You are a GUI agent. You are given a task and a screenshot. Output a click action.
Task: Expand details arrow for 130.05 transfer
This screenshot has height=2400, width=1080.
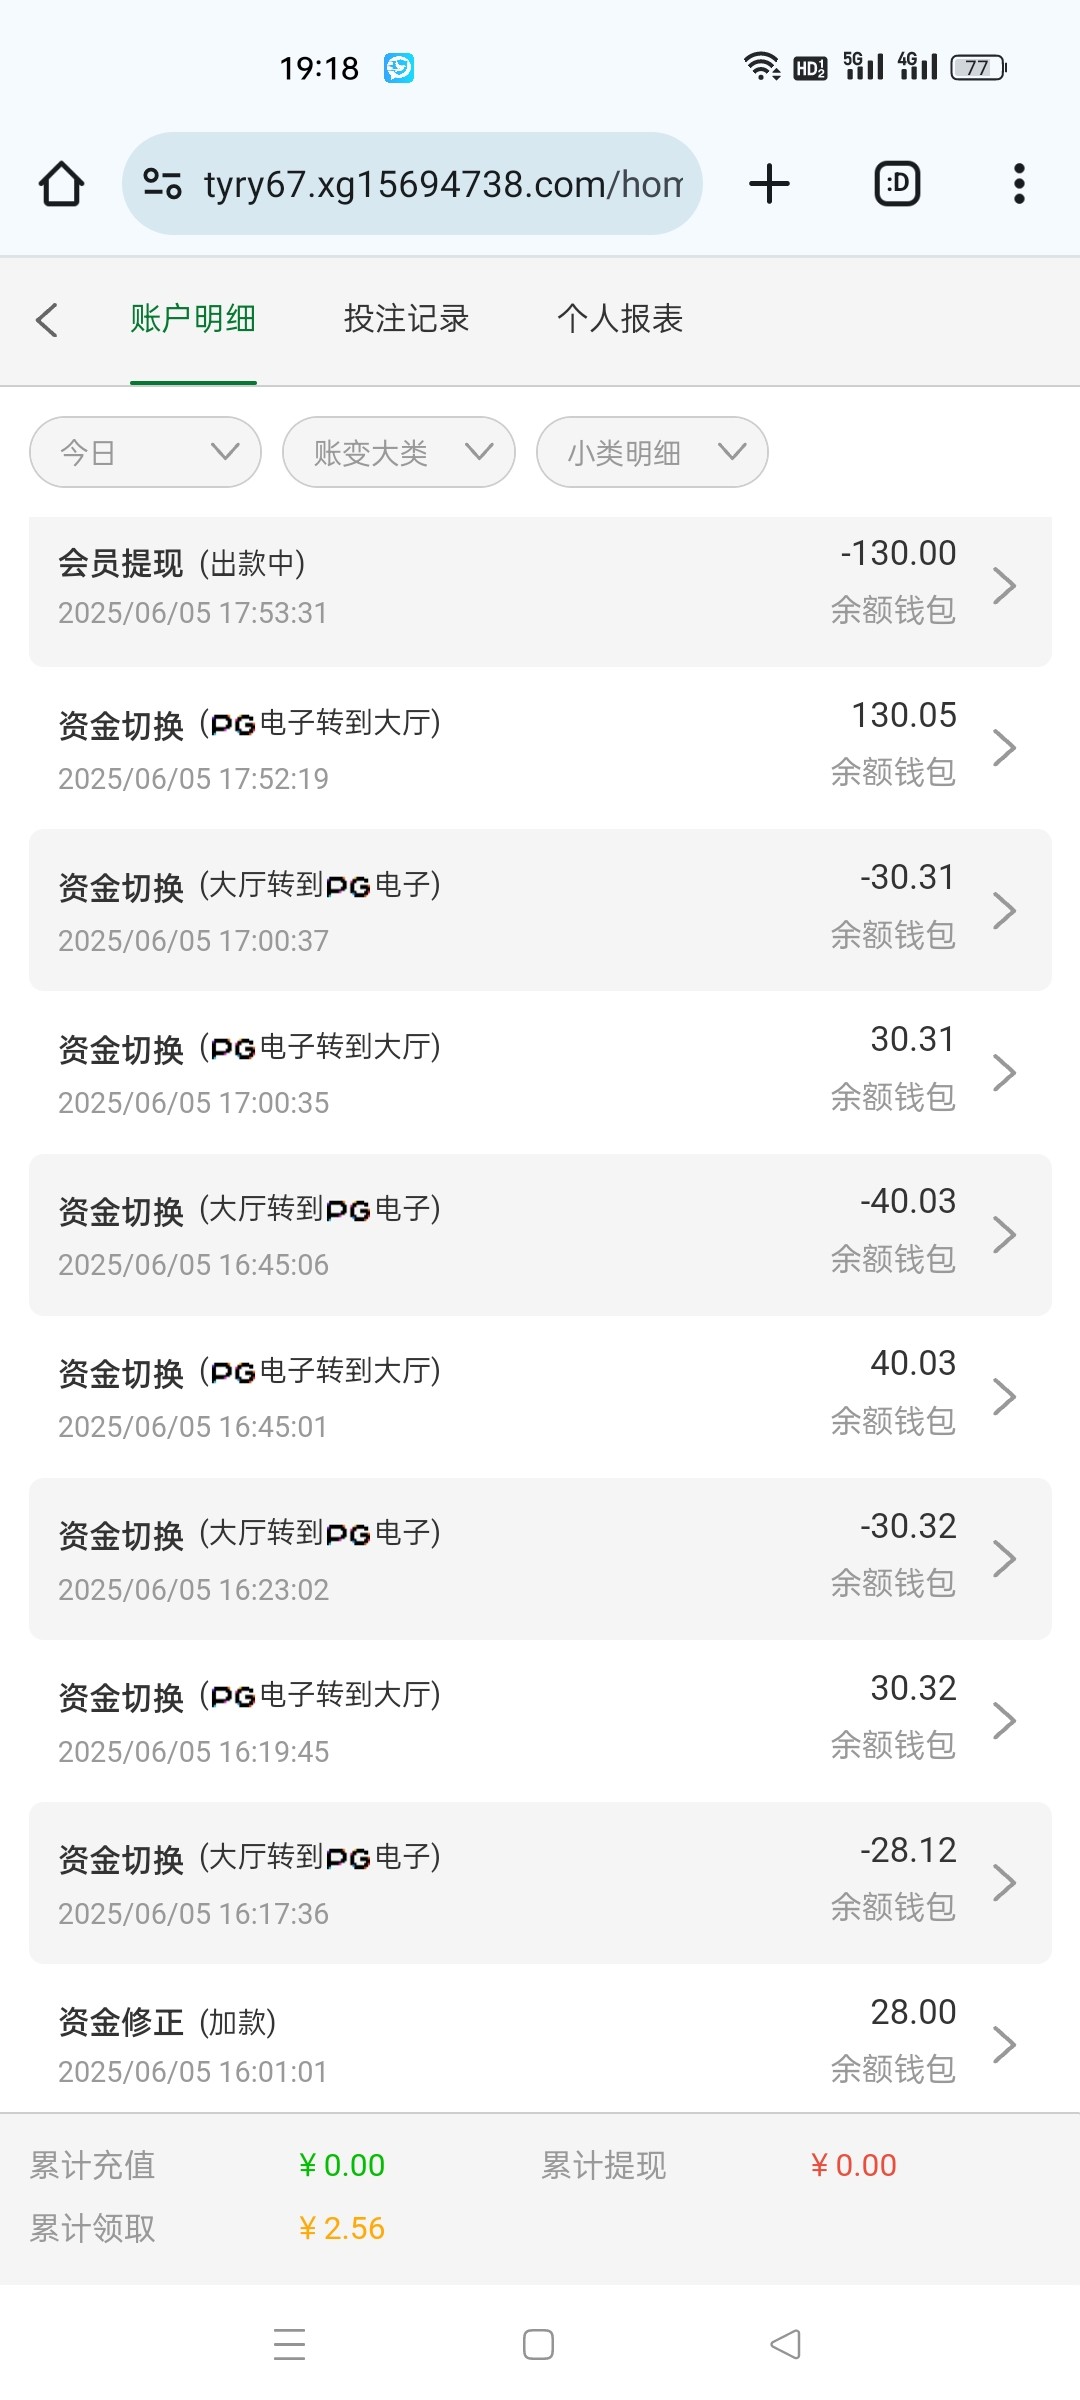pyautogui.click(x=1004, y=748)
